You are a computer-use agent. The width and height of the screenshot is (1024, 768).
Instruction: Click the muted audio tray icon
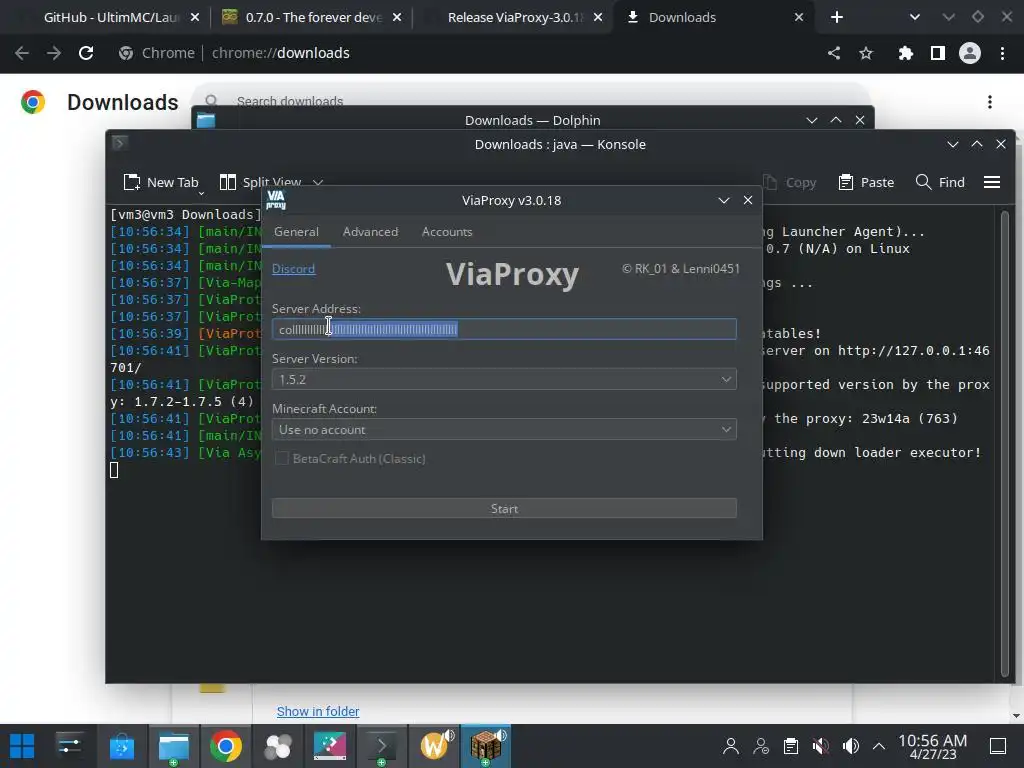[x=821, y=746]
